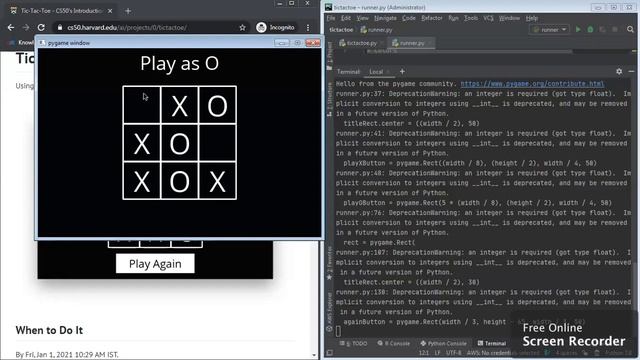
Task: Select the Terminal tool window tab at bottom
Action: 492,343
